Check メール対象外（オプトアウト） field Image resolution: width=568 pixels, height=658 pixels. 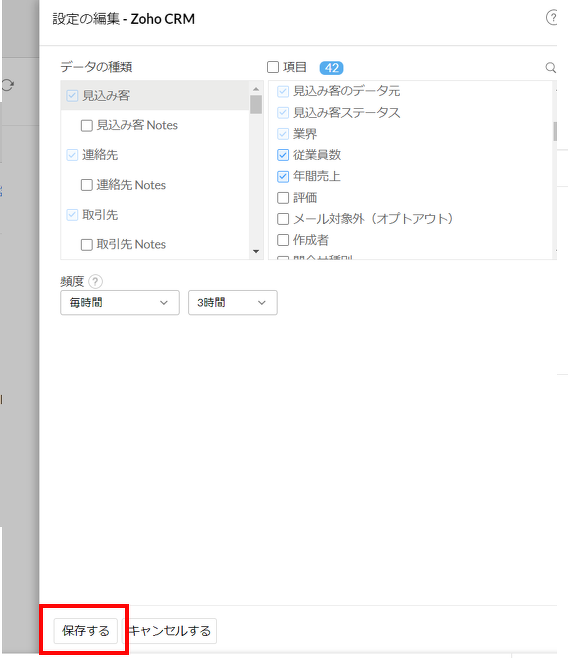[283, 219]
